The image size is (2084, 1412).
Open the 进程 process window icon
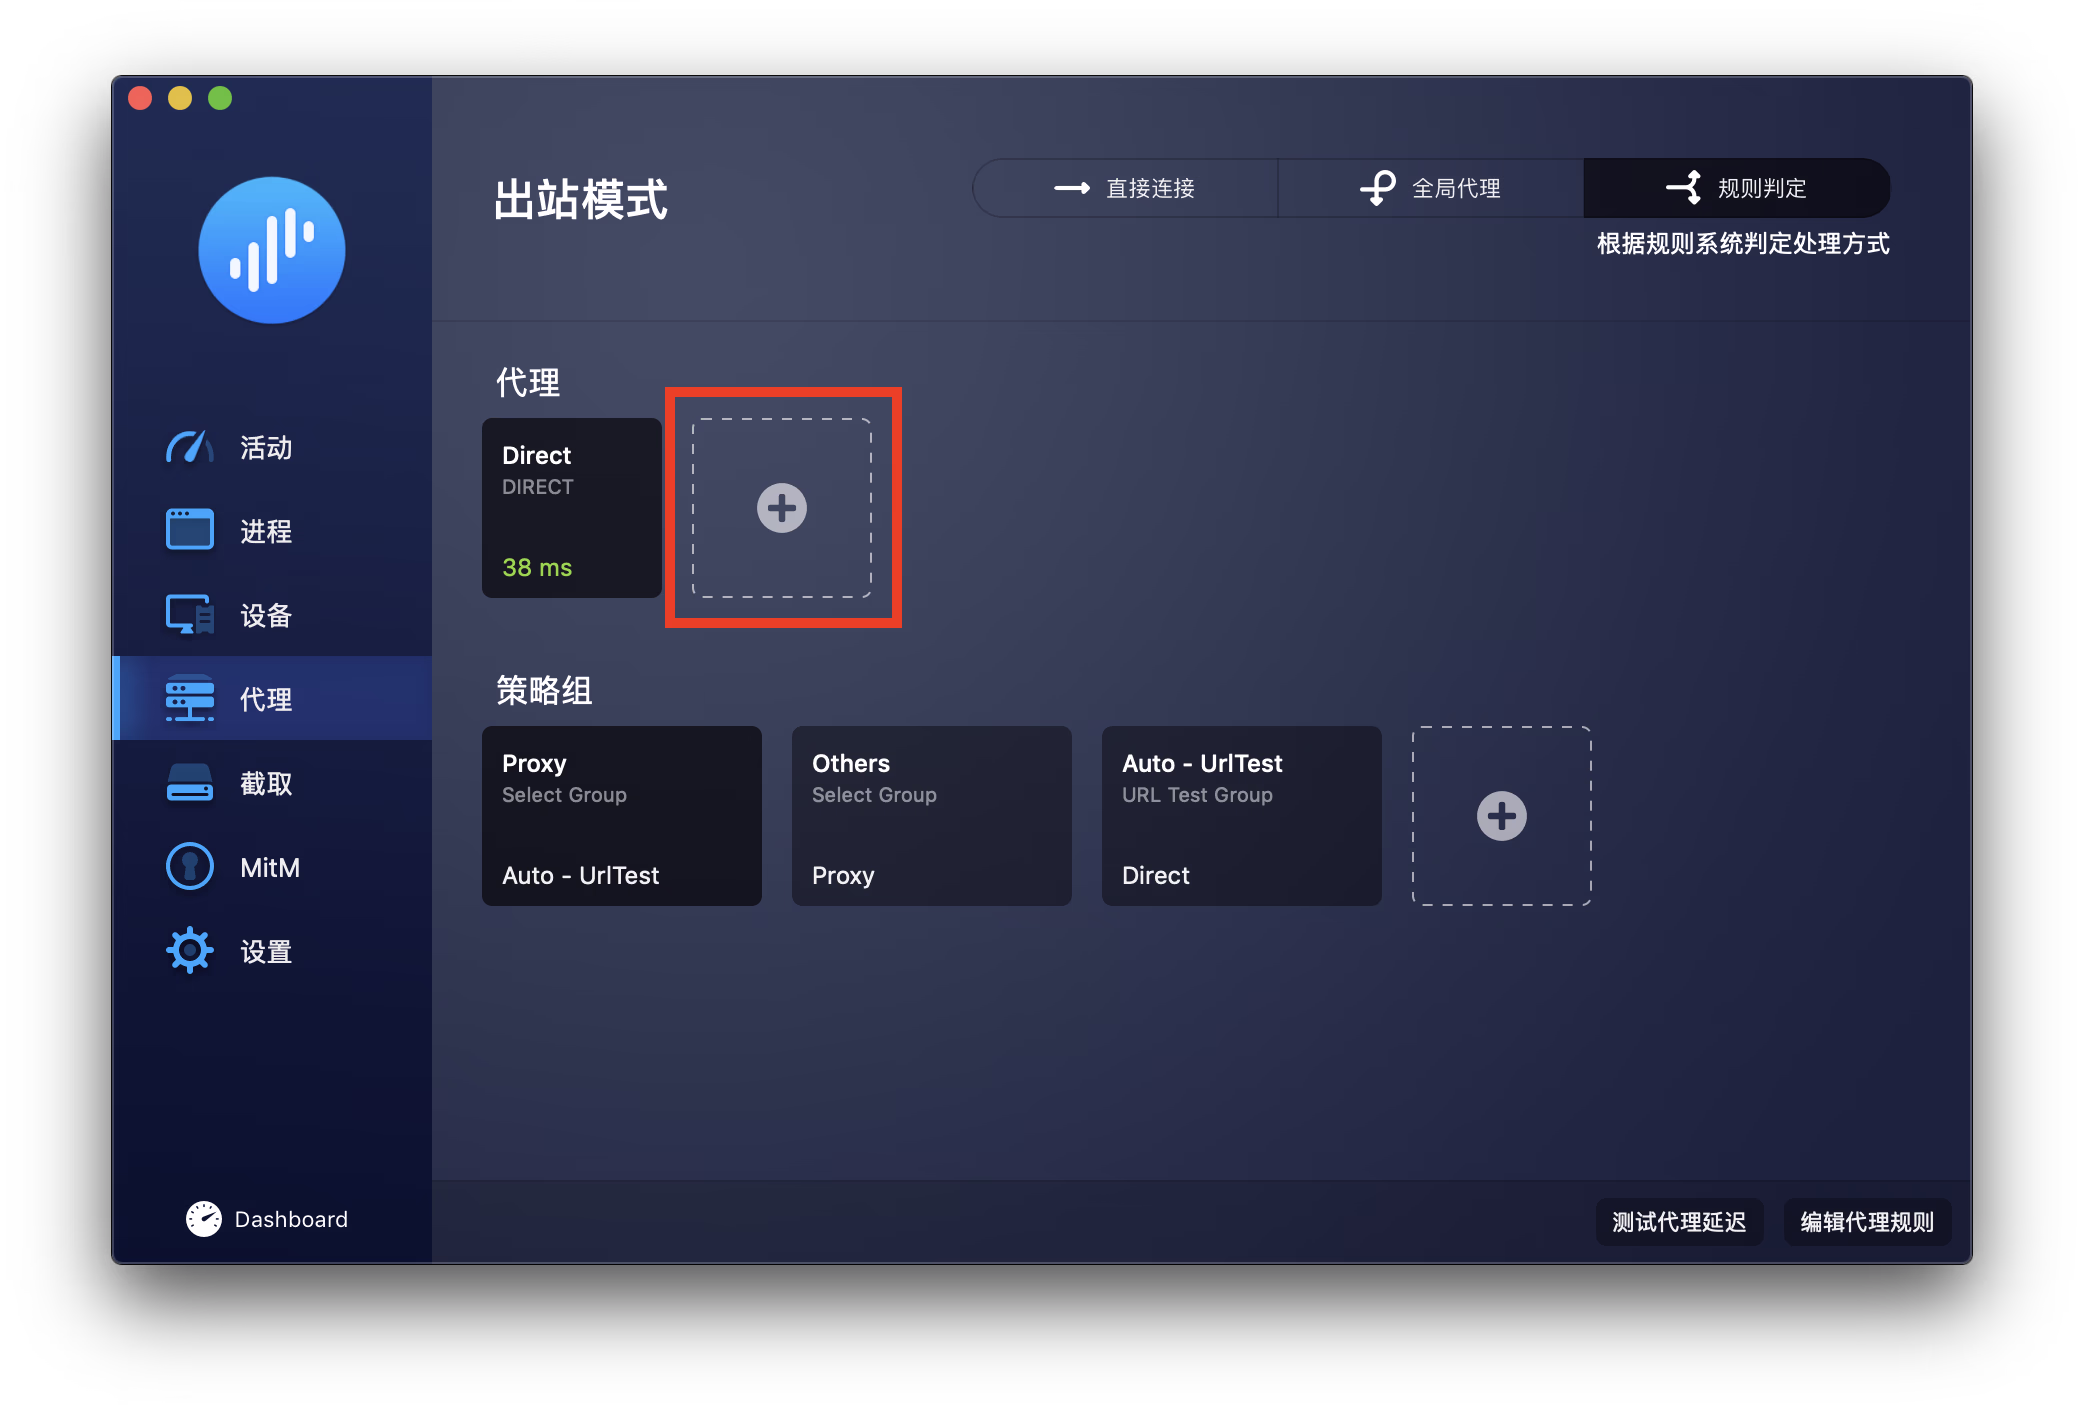tap(189, 530)
